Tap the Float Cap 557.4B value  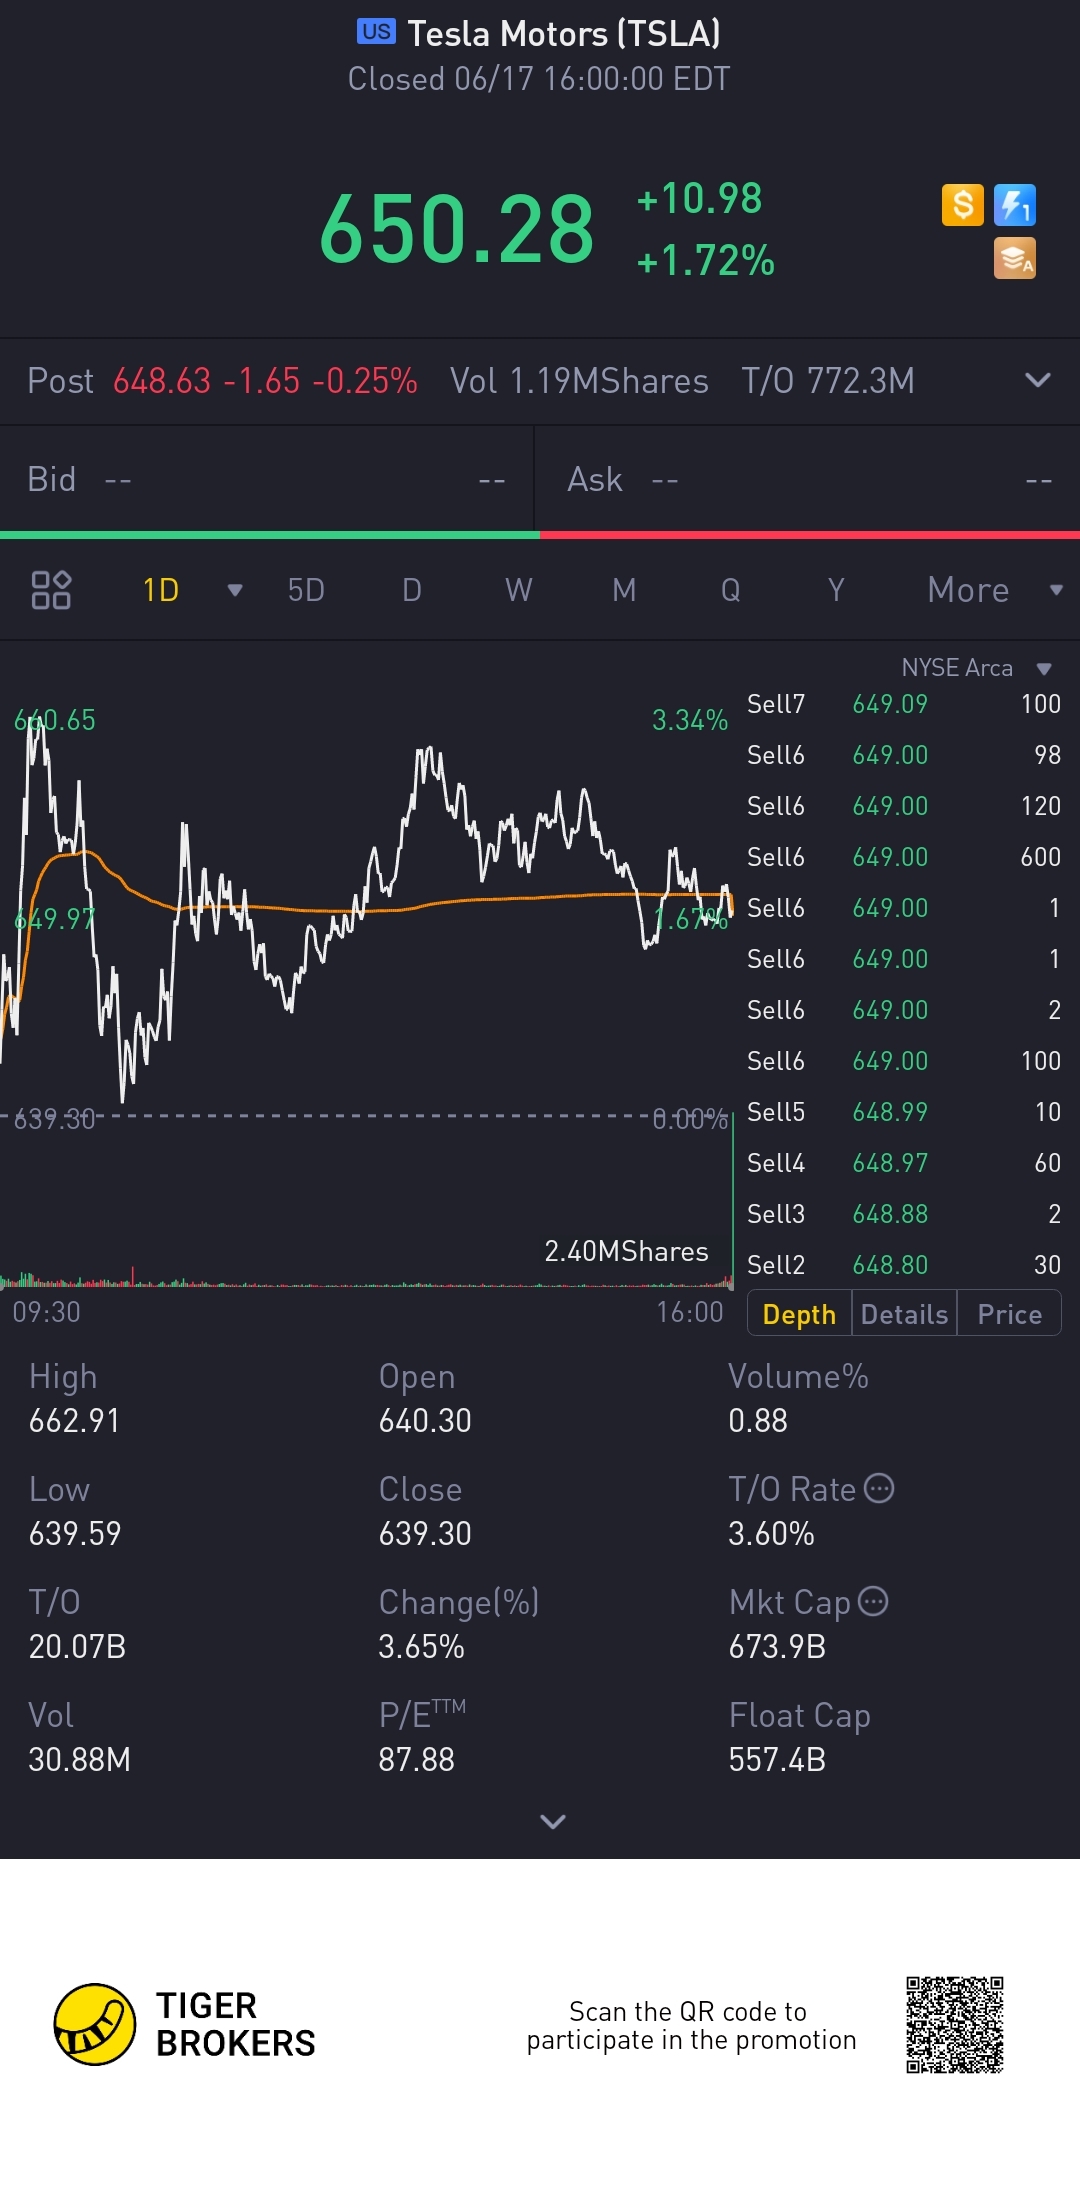point(777,1760)
